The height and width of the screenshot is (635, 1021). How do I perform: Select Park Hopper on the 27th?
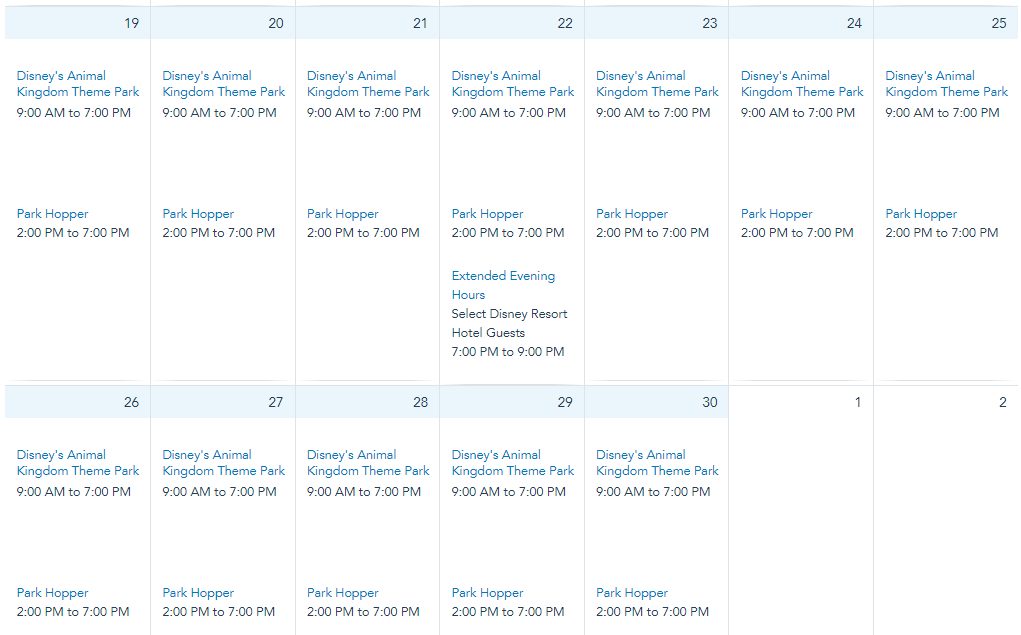pyautogui.click(x=198, y=593)
